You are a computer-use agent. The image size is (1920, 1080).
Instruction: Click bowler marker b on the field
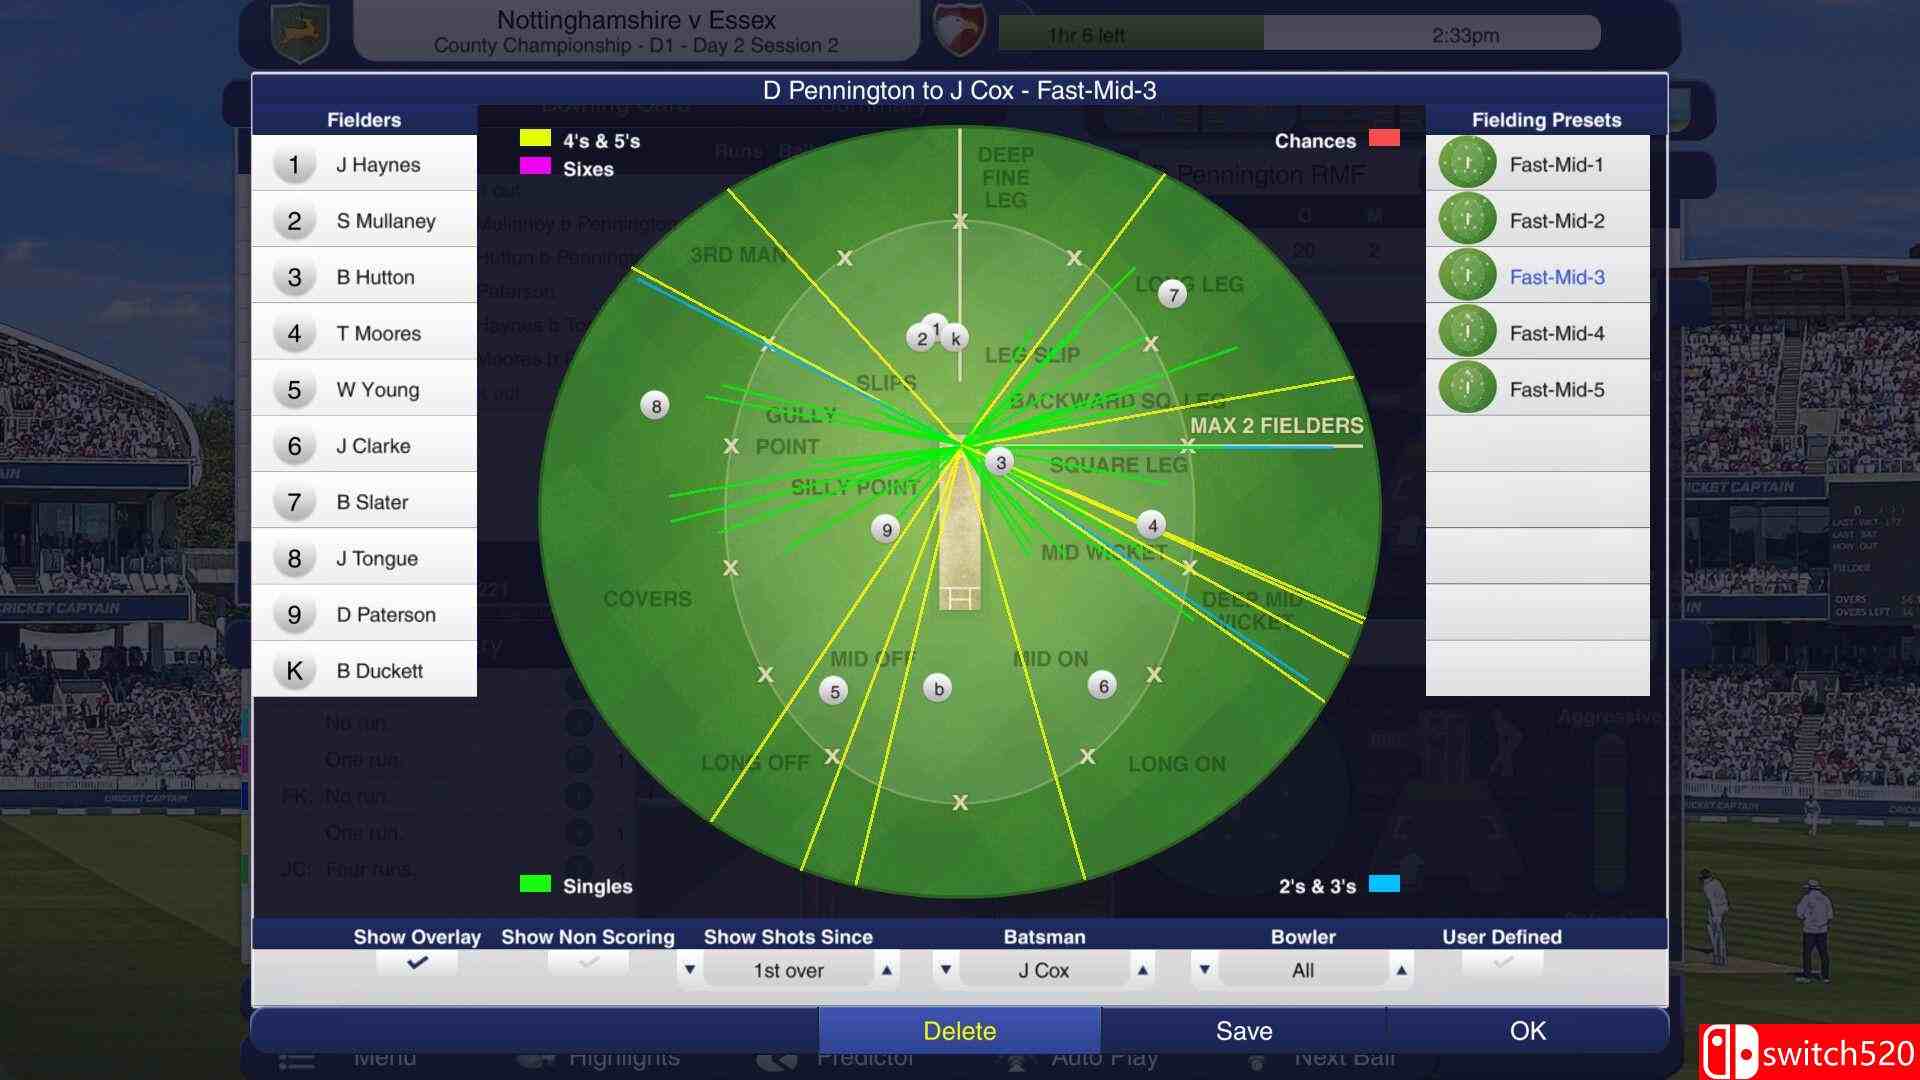coord(938,688)
